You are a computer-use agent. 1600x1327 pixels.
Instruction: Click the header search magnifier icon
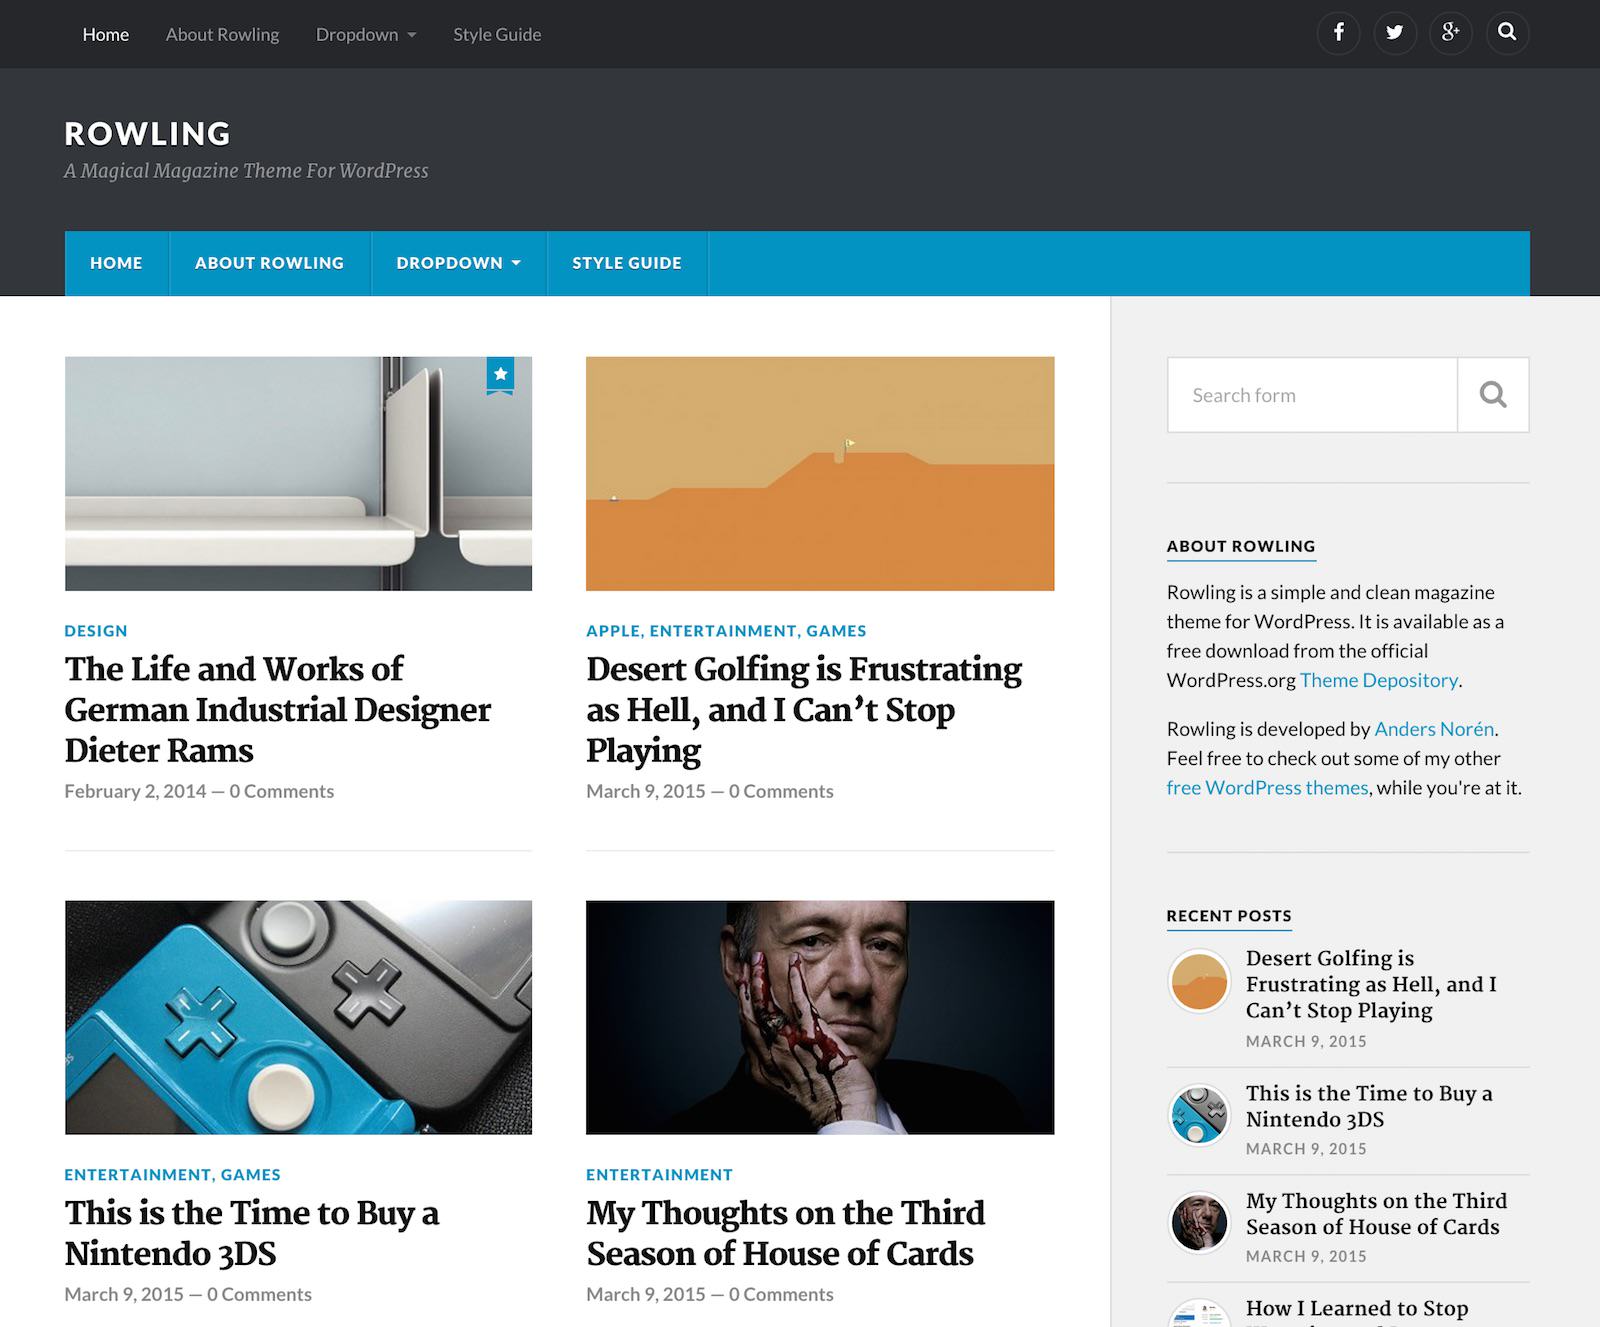pyautogui.click(x=1507, y=33)
